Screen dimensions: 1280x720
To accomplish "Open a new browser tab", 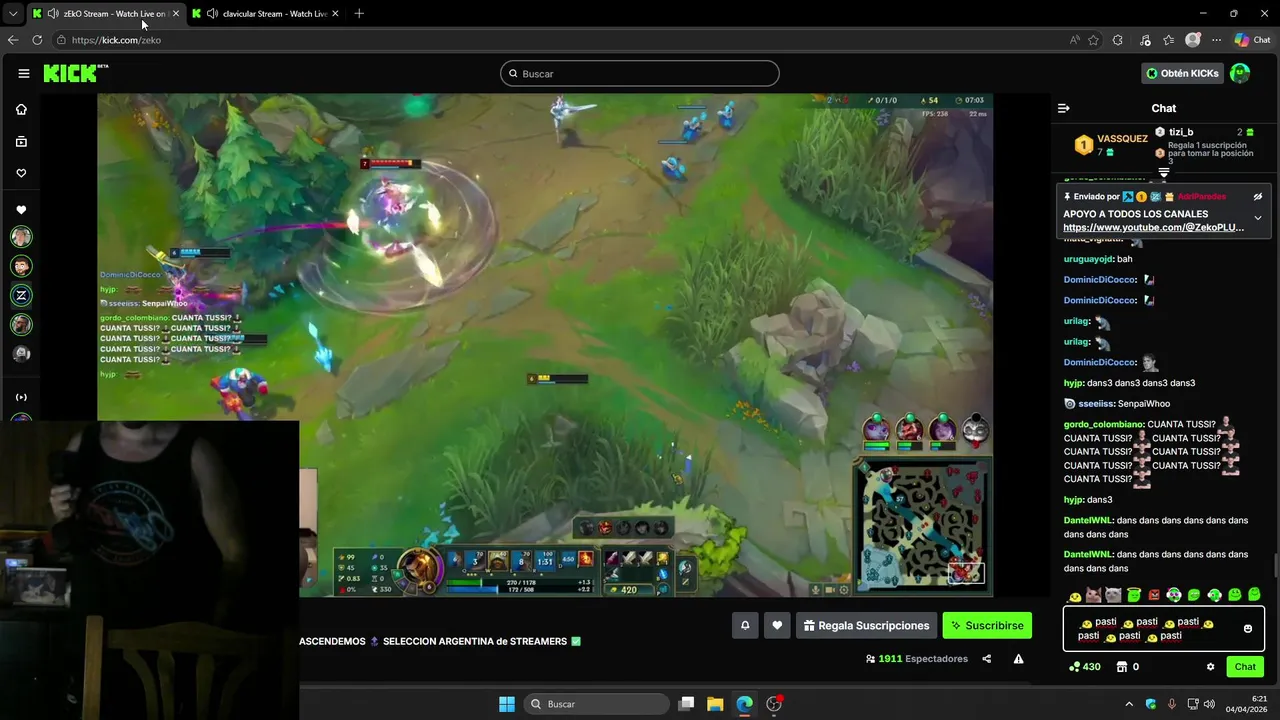I will coord(359,13).
